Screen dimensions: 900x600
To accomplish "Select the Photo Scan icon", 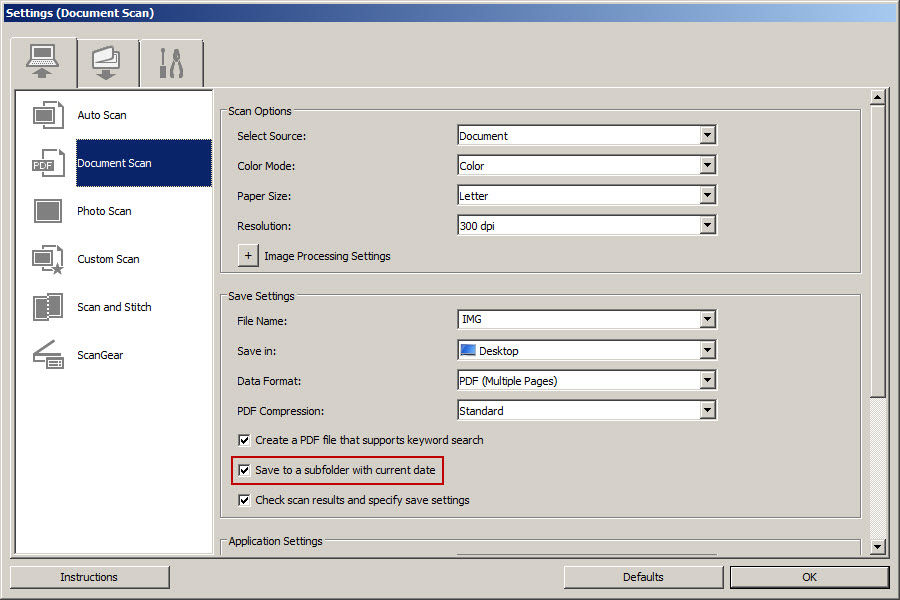I will (x=47, y=211).
